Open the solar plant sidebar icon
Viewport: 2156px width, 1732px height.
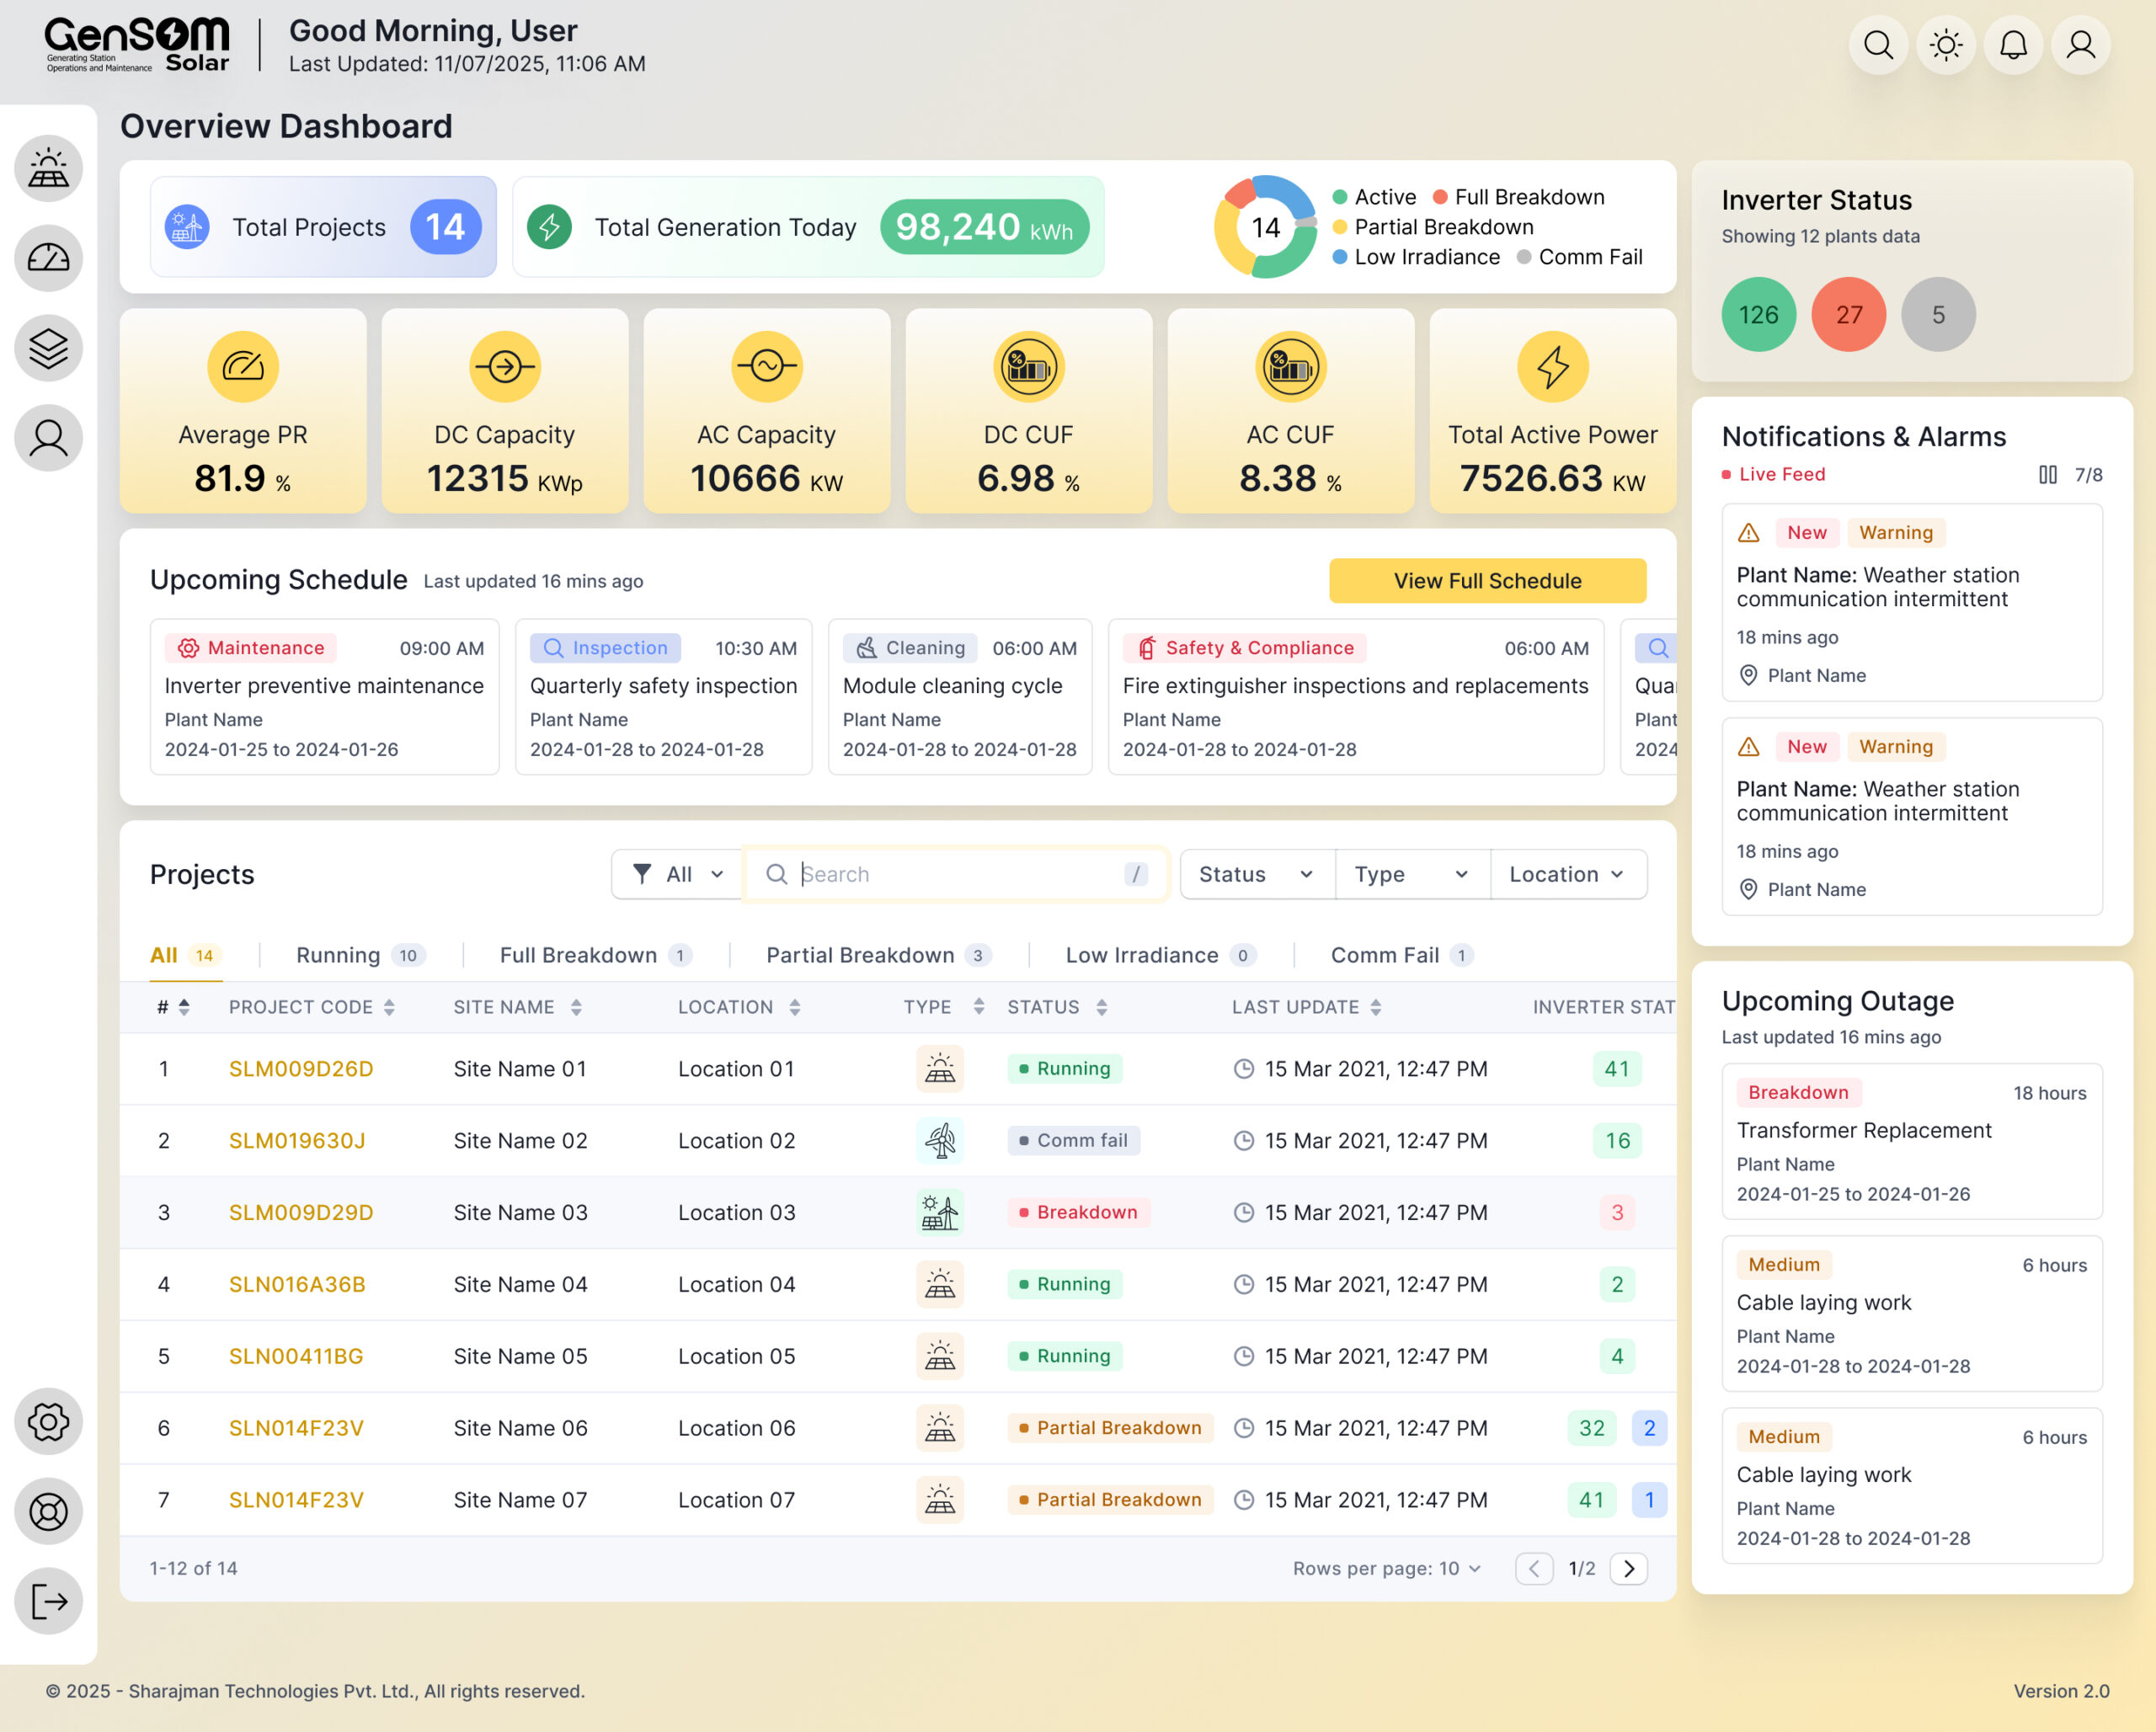coord(48,168)
